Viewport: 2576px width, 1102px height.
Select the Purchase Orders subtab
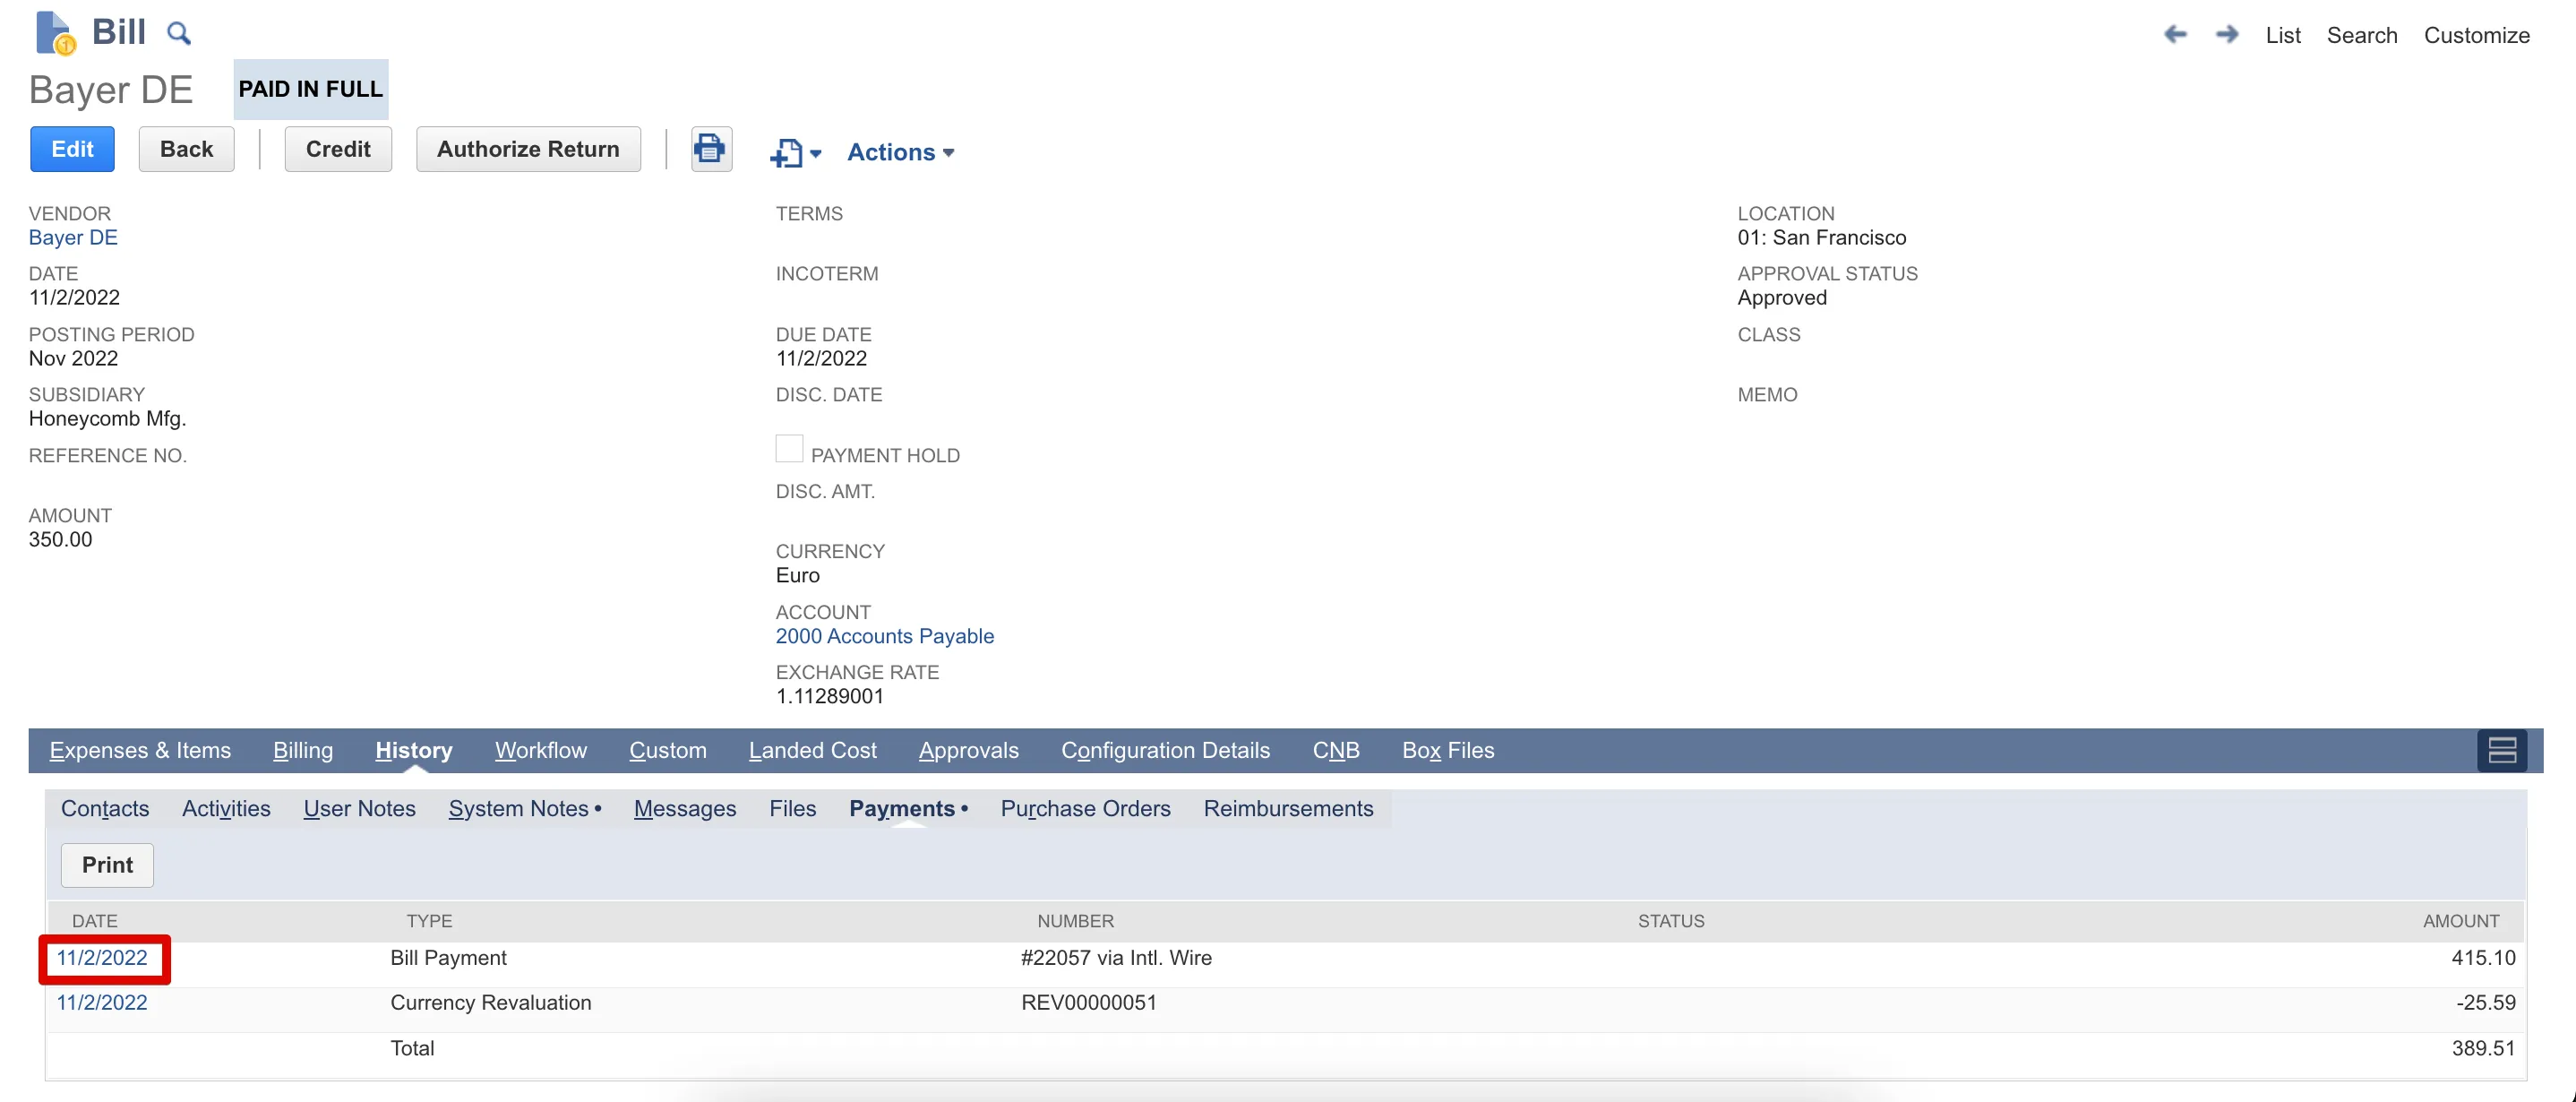point(1086,808)
